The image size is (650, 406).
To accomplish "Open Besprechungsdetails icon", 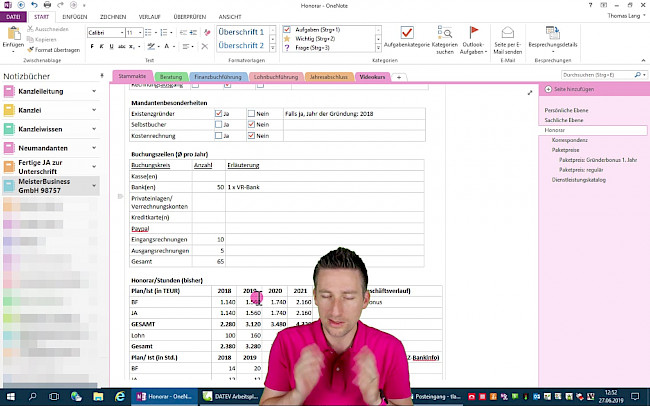I will coord(552,33).
